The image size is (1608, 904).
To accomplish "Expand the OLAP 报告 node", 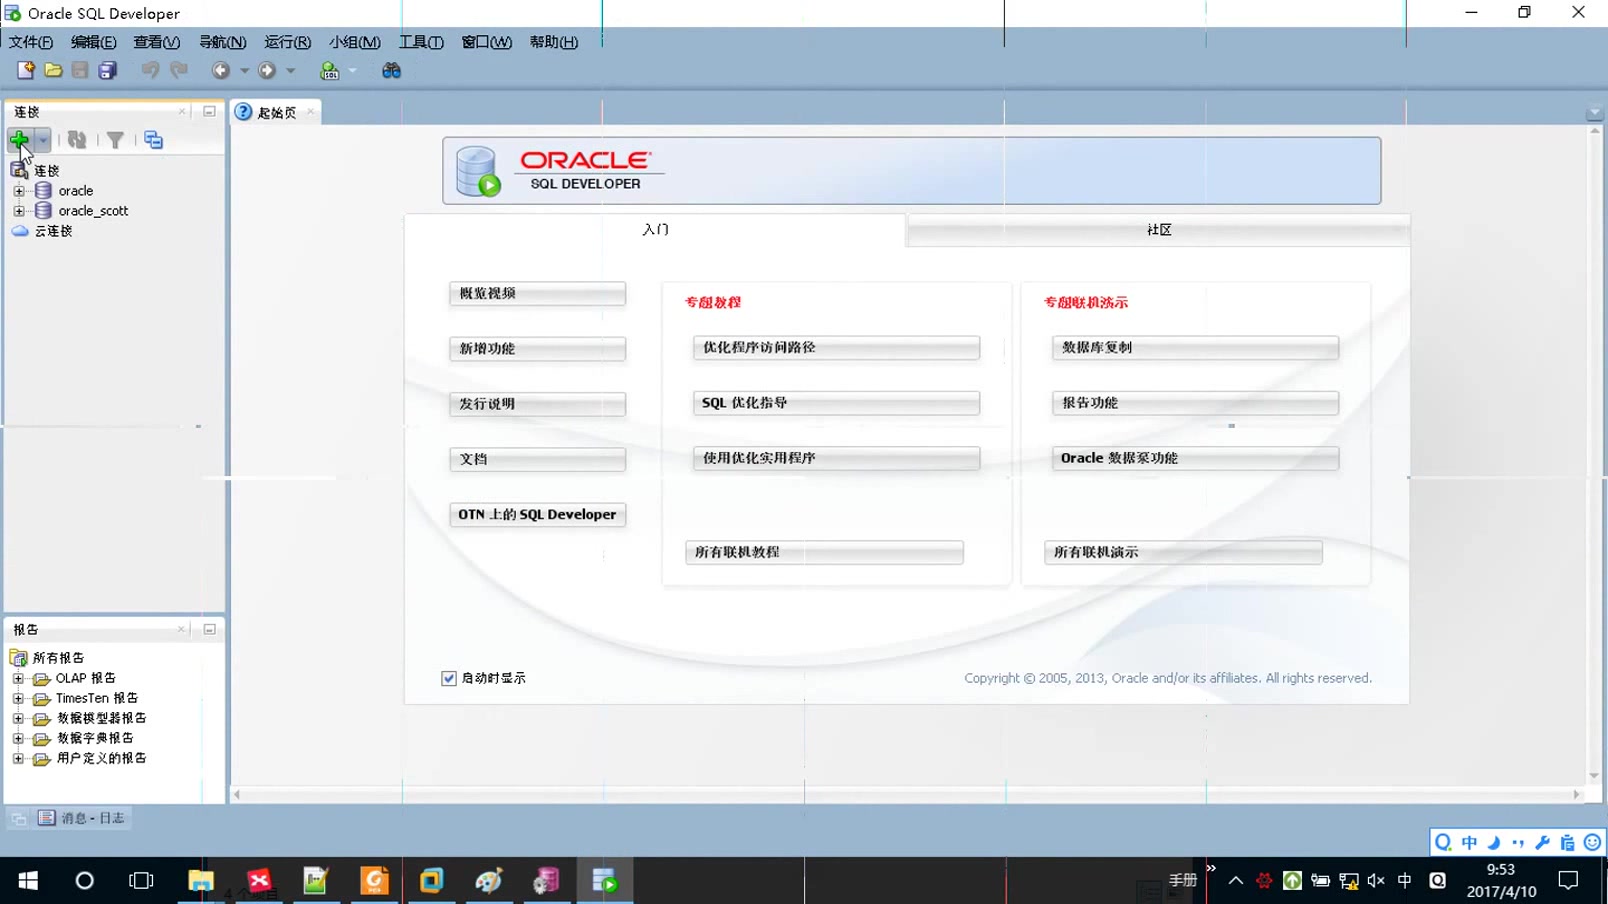I will coord(18,678).
